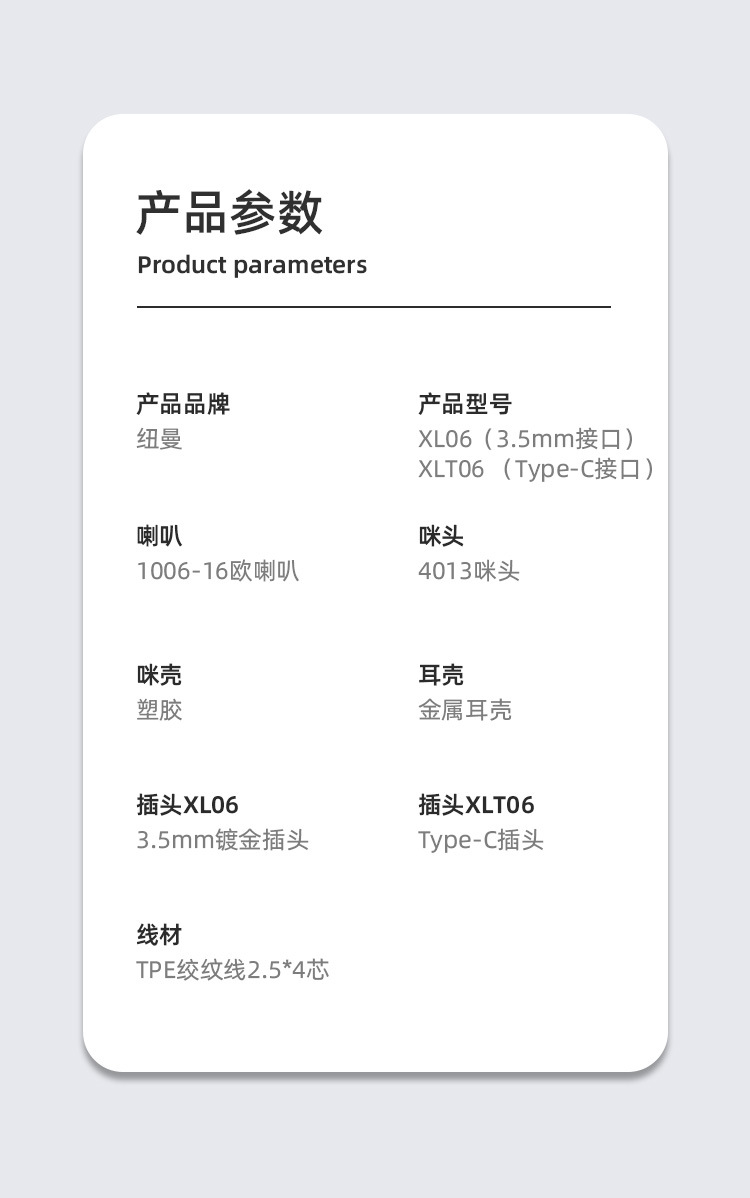Screen dimensions: 750x1198
Task: Click the 咪壳 label
Action: [160, 675]
